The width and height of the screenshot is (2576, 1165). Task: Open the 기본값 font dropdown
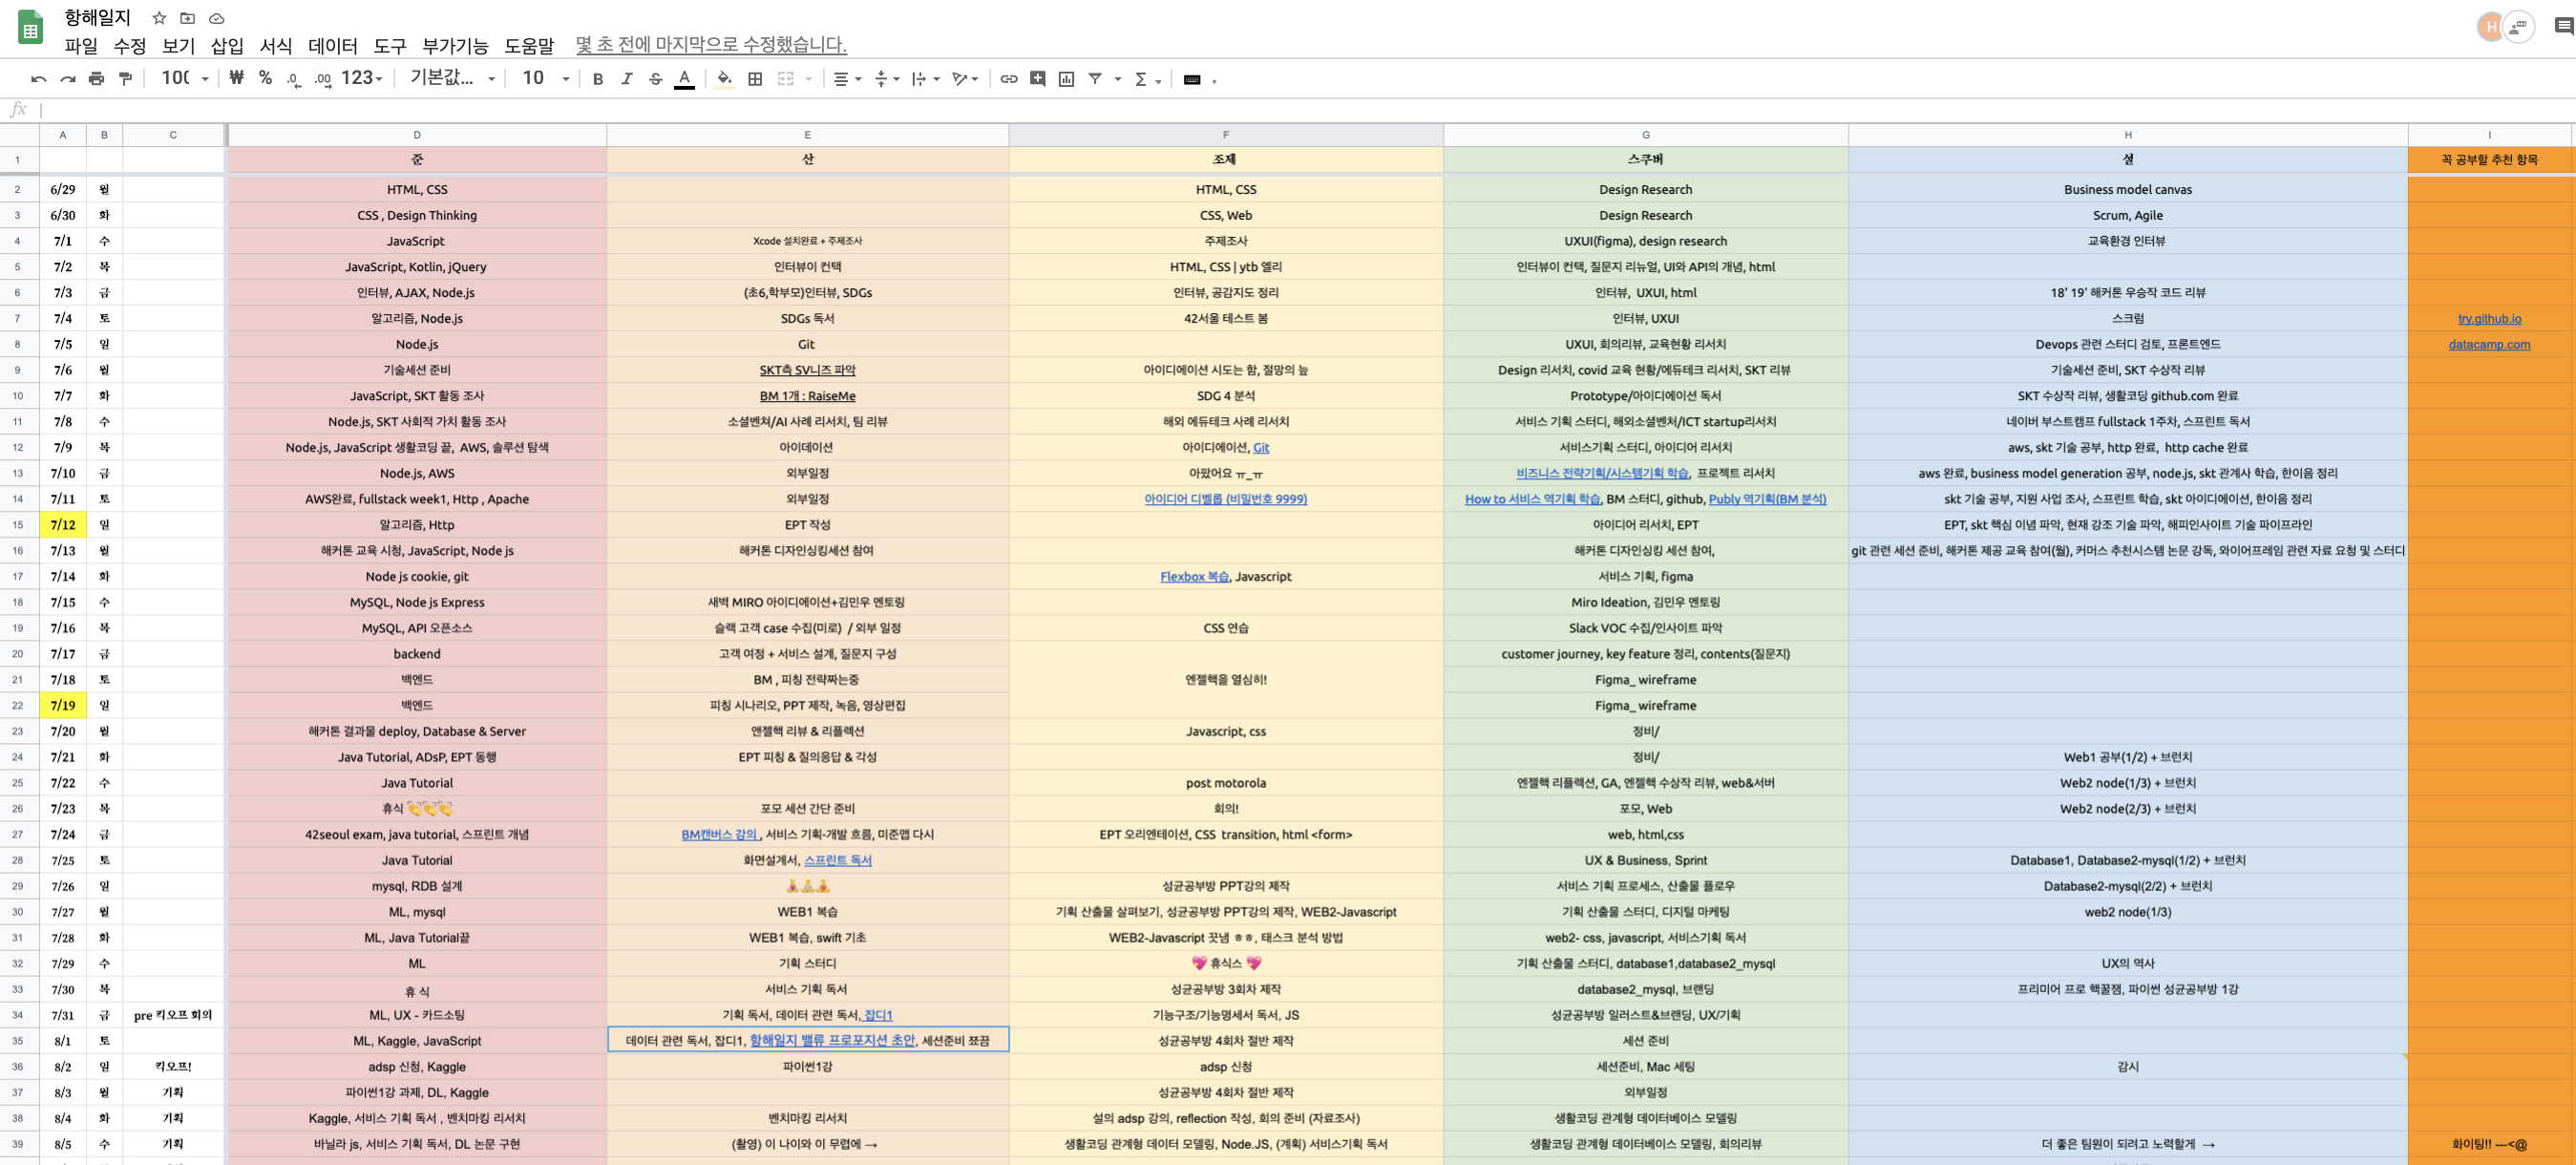click(x=452, y=79)
